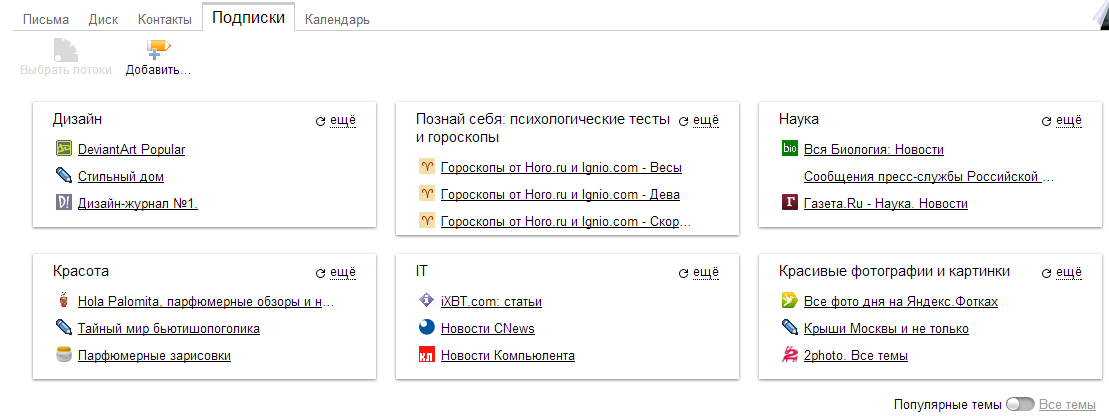Screen dimensions: 1109x416
Task: Click the DeviantArt Popular feed icon
Action: (x=65, y=150)
